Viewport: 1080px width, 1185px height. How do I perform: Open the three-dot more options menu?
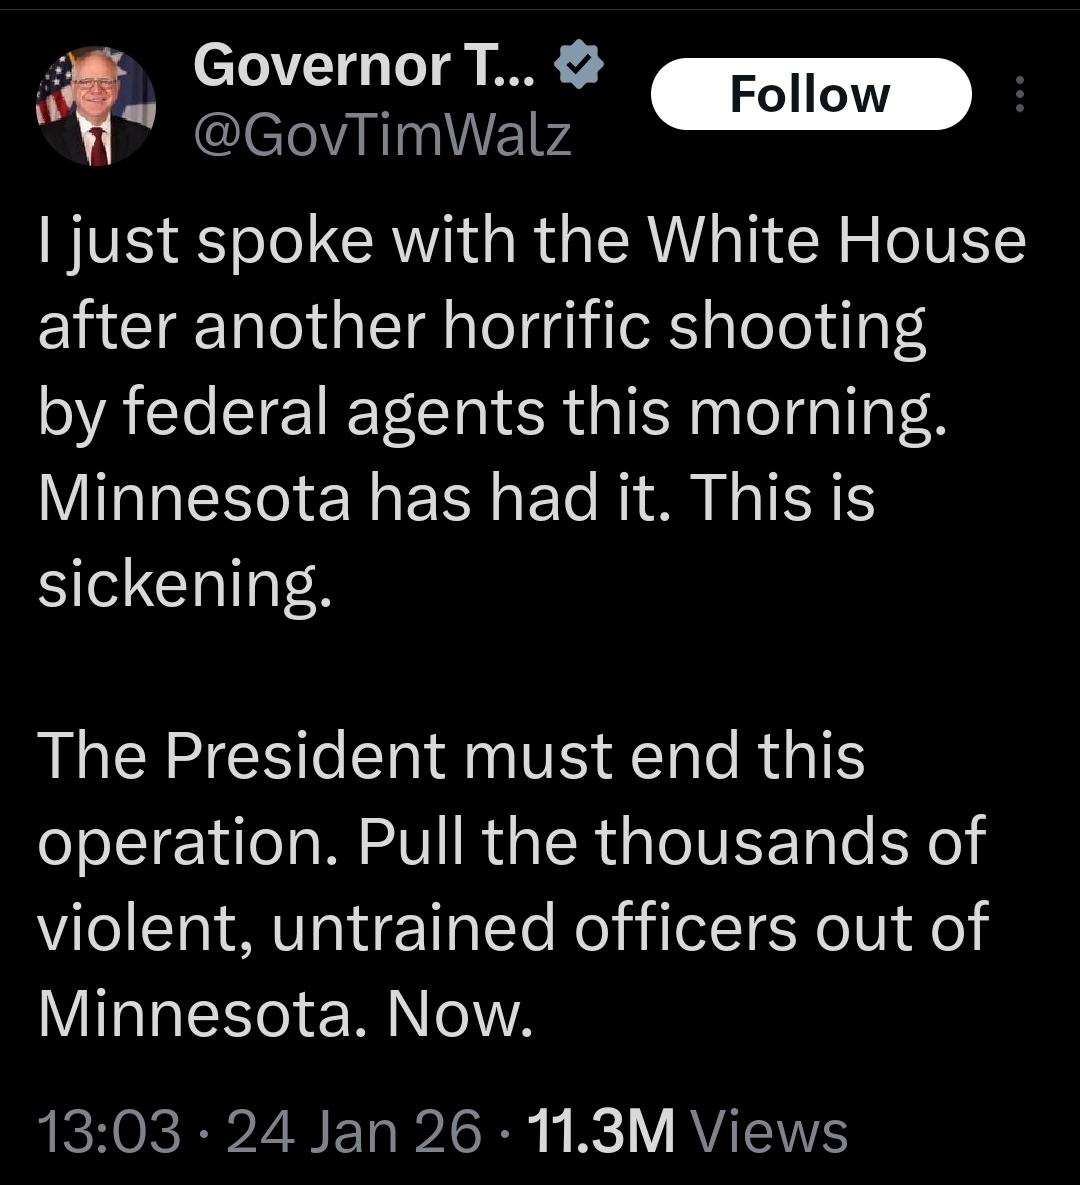coord(1019,95)
